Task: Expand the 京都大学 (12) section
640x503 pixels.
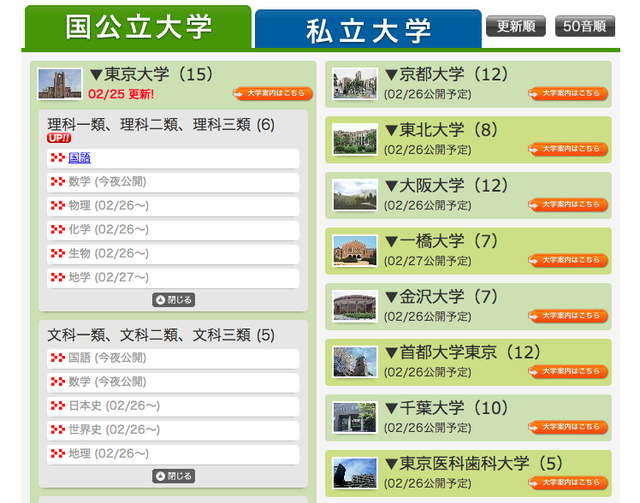Action: tap(446, 74)
